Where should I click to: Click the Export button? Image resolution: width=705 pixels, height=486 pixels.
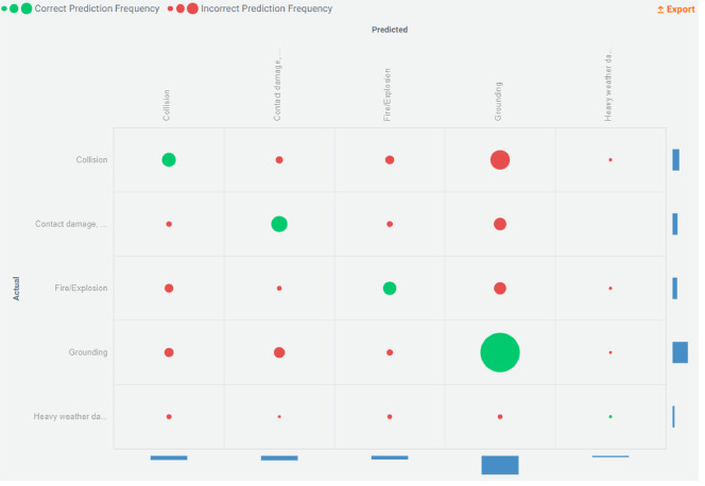pyautogui.click(x=676, y=9)
